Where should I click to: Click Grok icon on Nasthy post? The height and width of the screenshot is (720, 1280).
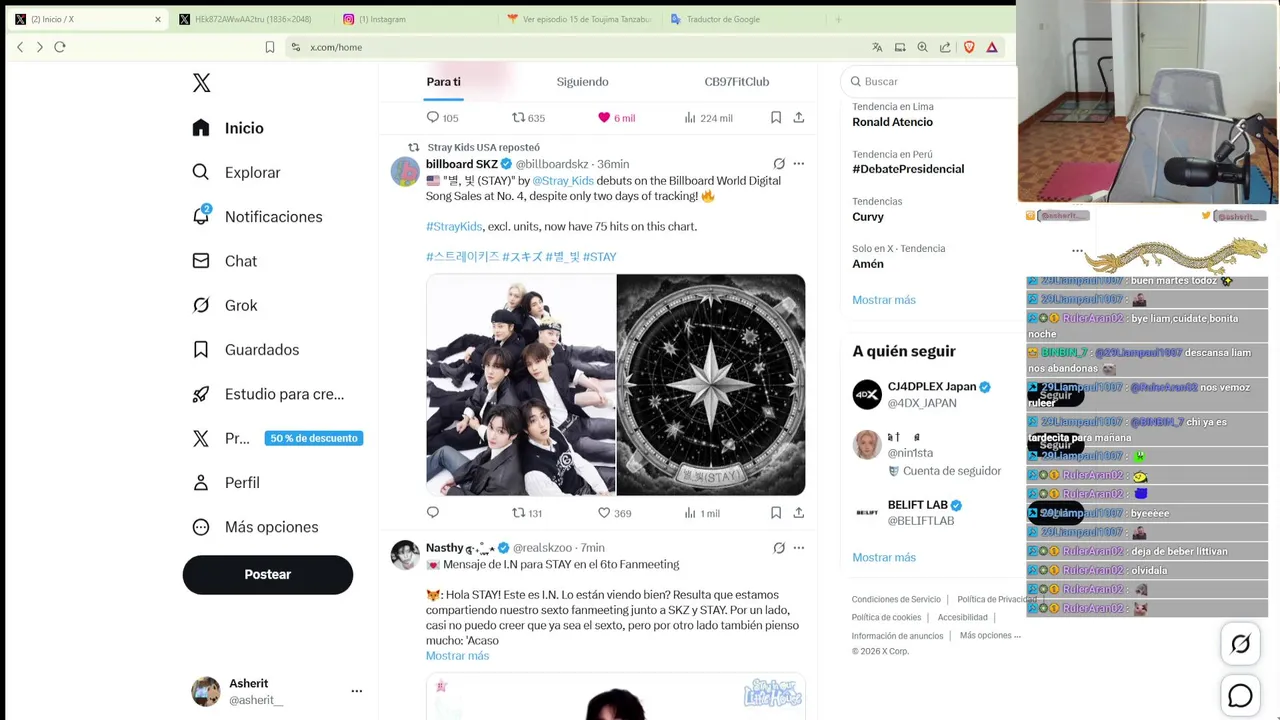(x=779, y=548)
